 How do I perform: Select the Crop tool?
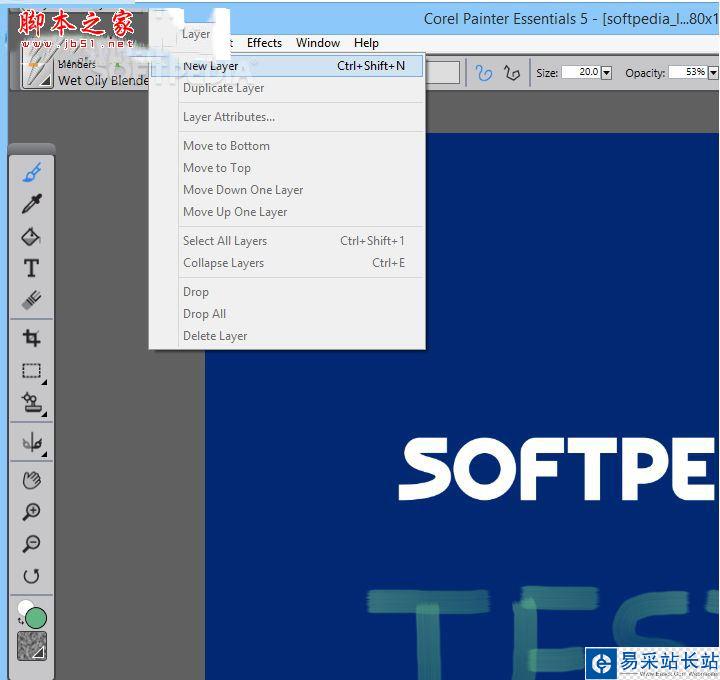[x=32, y=338]
